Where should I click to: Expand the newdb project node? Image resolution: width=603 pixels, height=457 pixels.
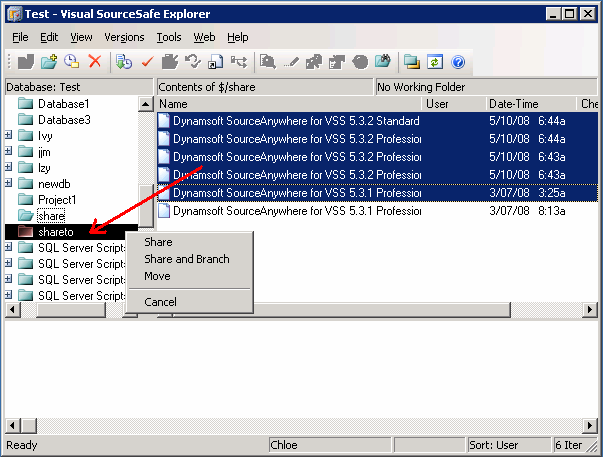click(x=9, y=184)
